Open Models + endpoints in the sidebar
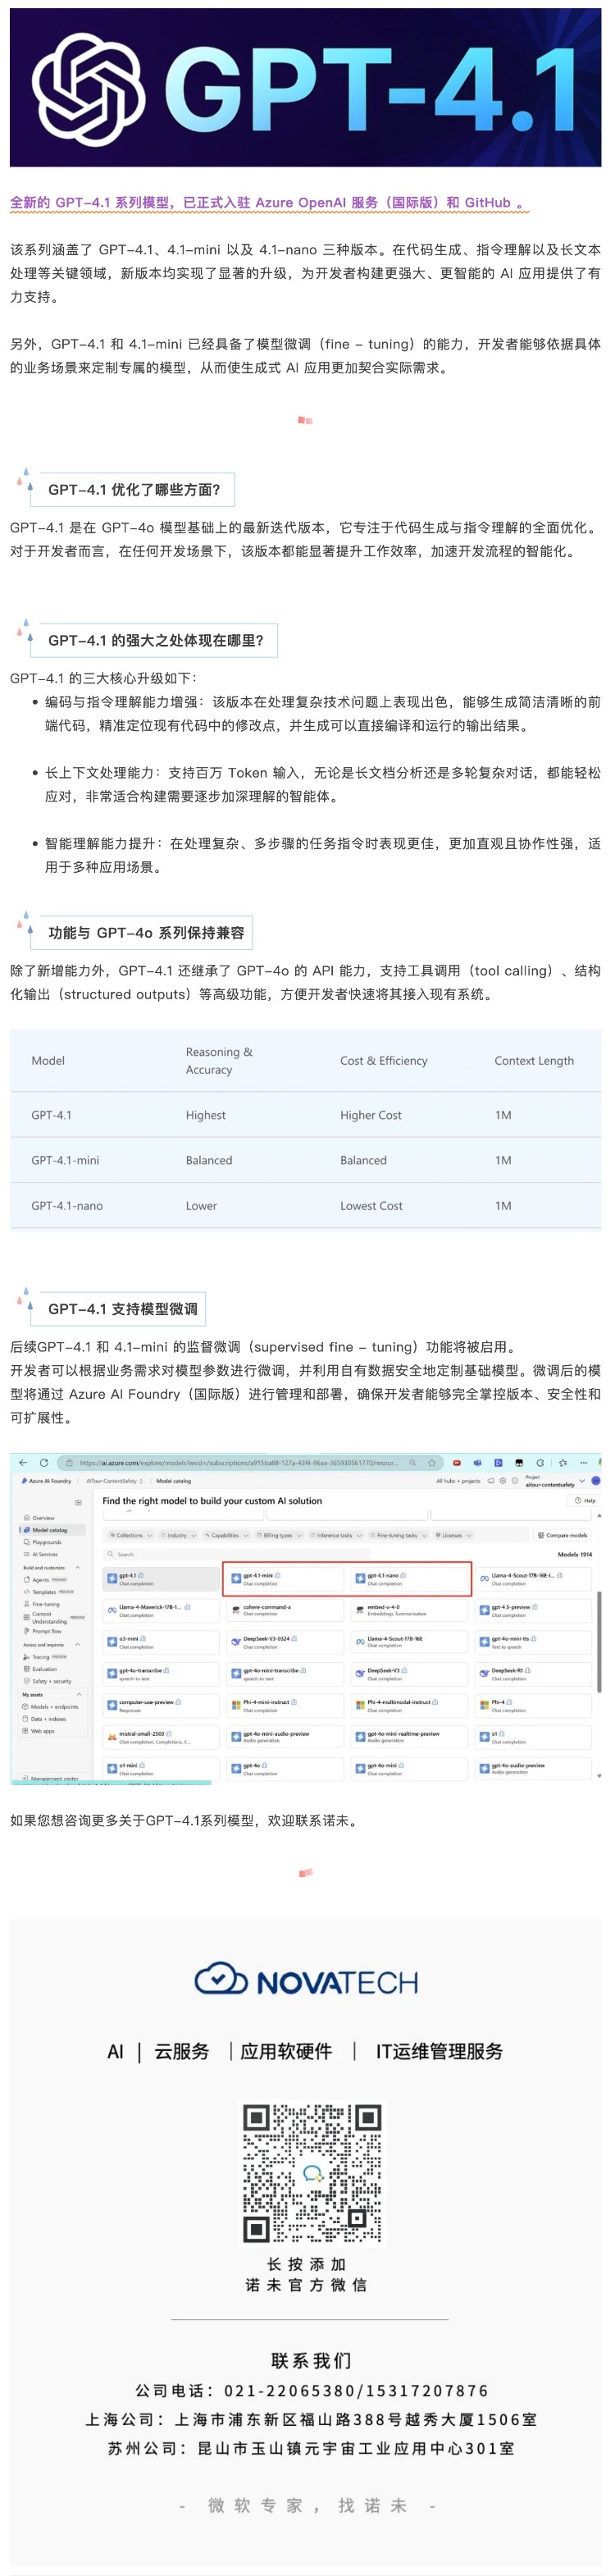The image size is (615, 2576). point(50,1707)
